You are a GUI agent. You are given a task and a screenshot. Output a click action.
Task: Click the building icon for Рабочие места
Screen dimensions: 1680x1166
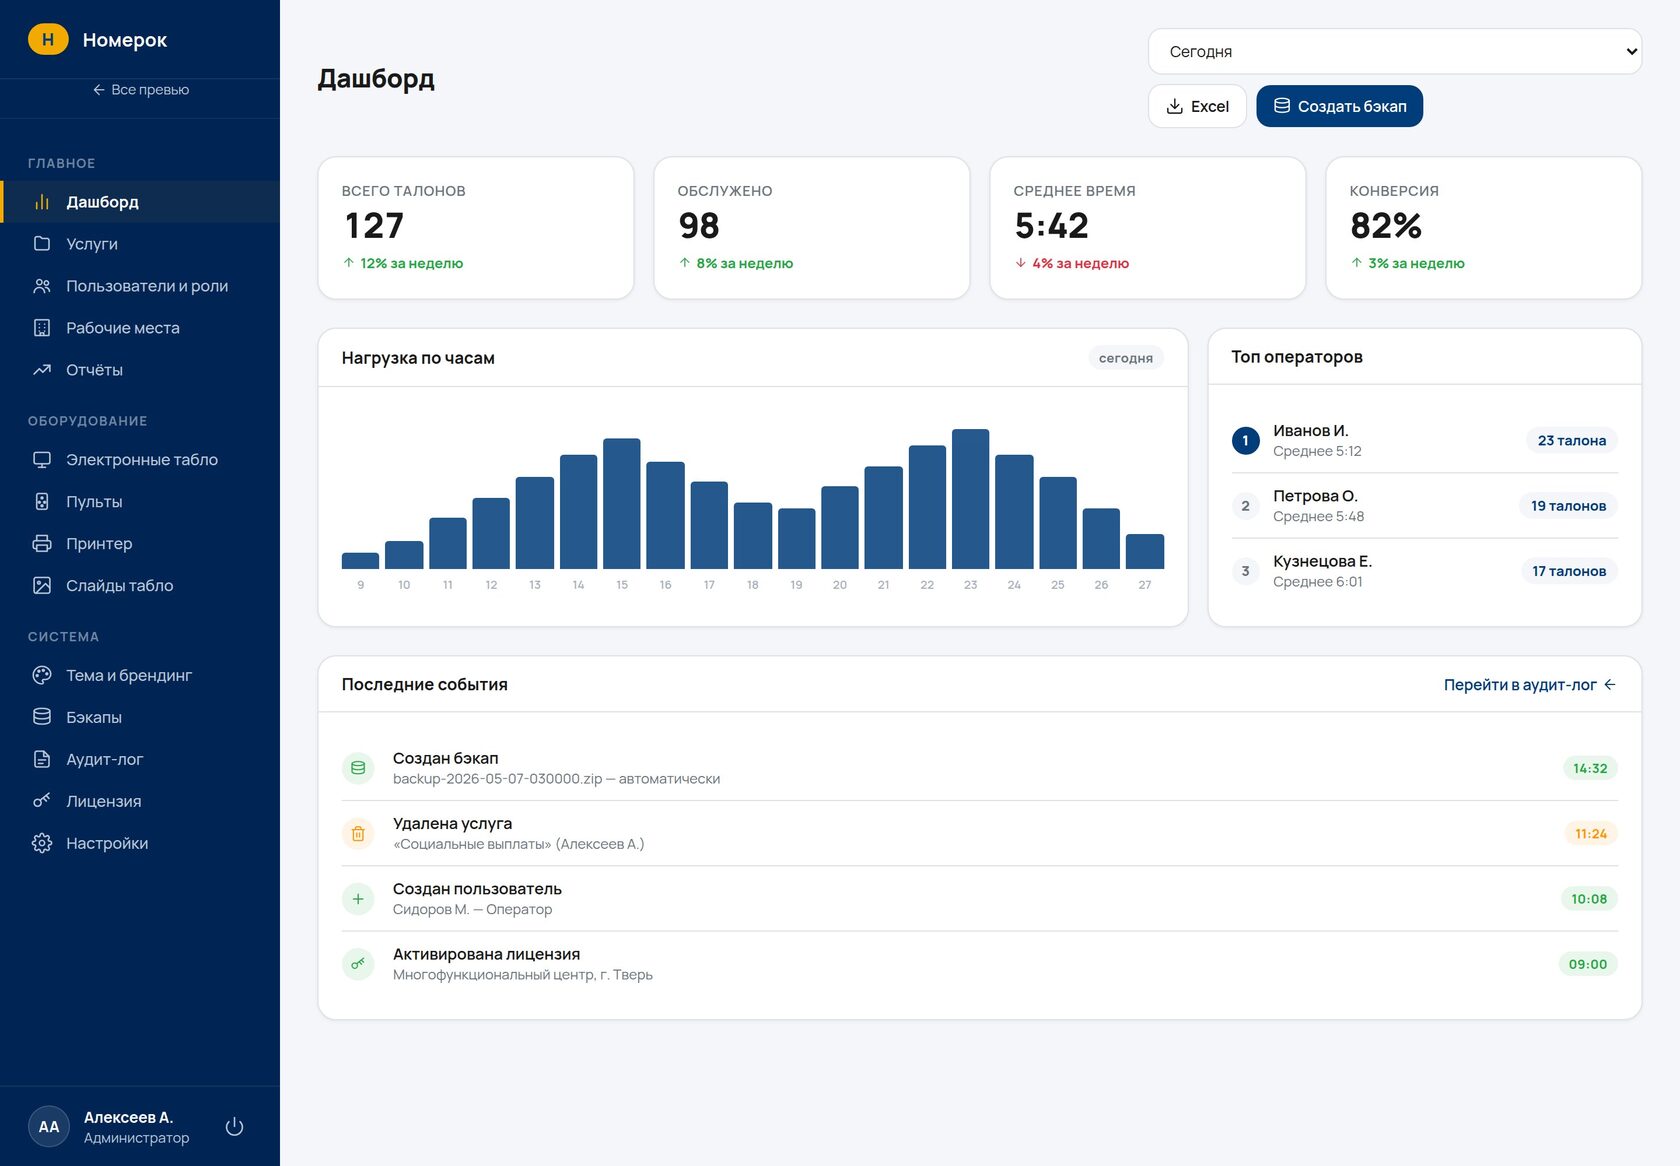coord(42,328)
